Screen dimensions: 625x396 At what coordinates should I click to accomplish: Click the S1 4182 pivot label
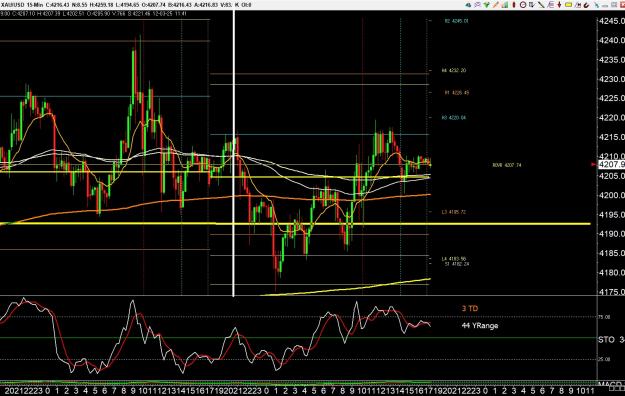click(x=457, y=264)
